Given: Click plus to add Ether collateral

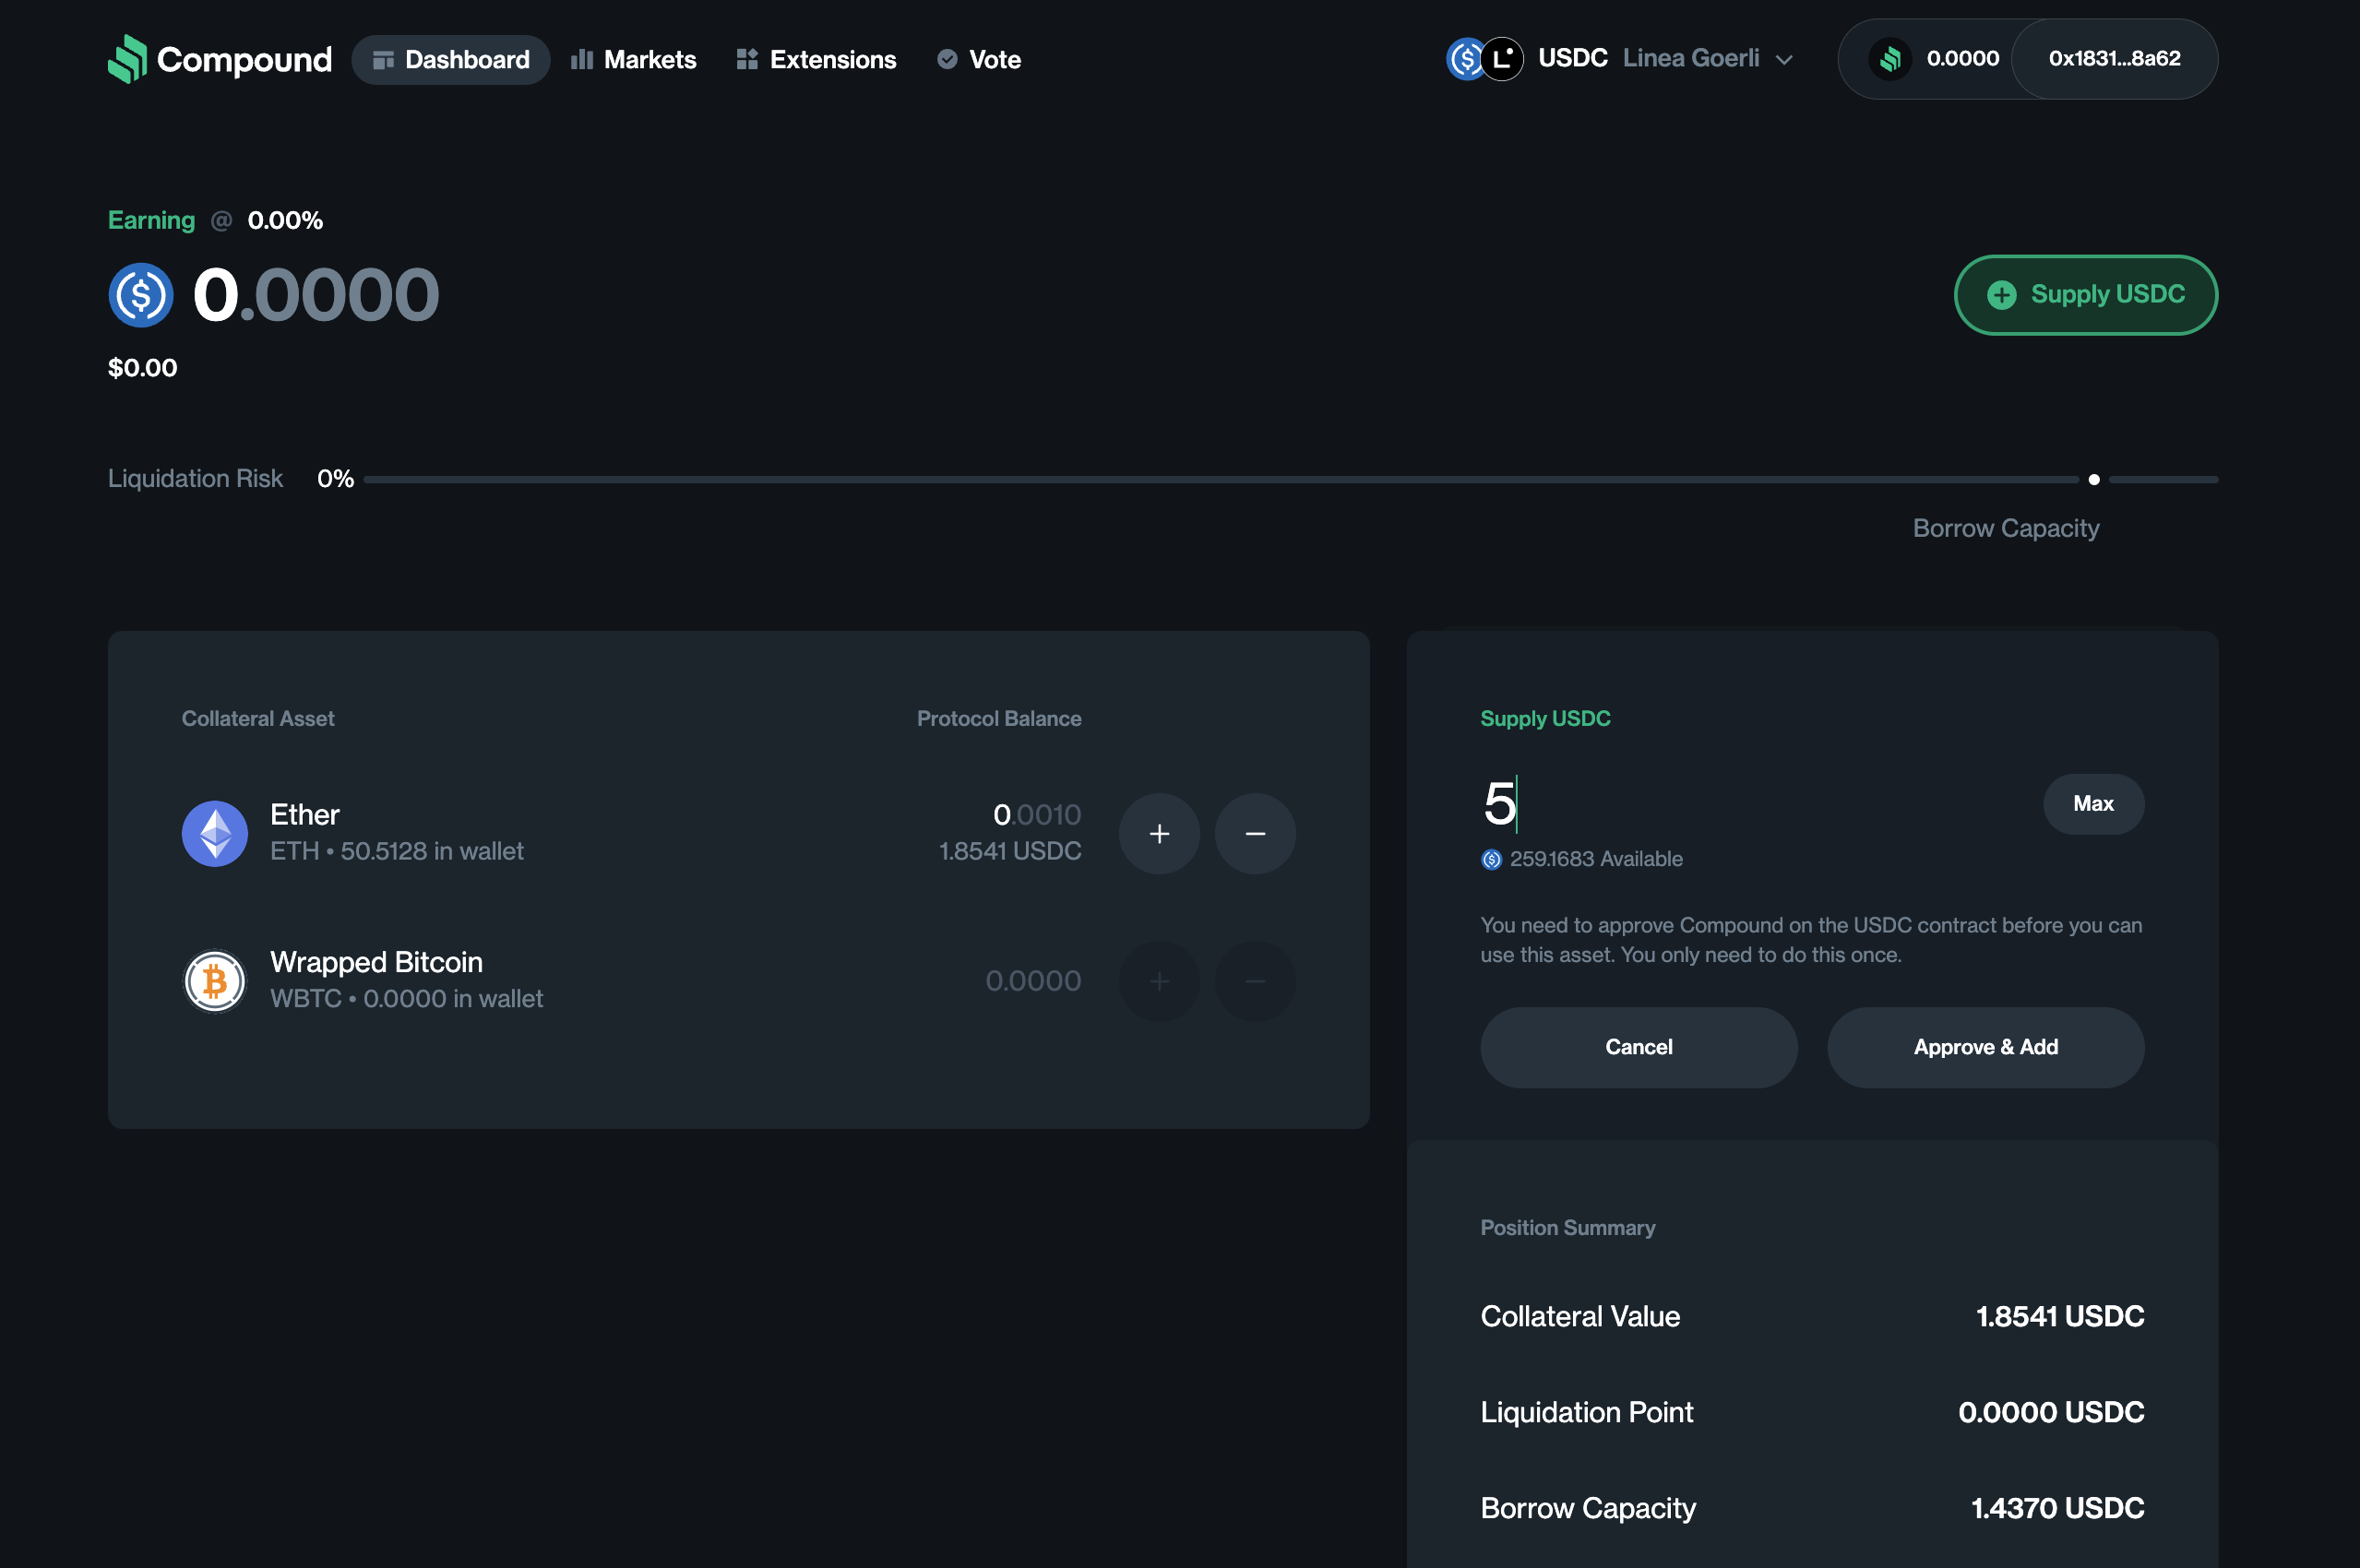Looking at the screenshot, I should [x=1159, y=833].
